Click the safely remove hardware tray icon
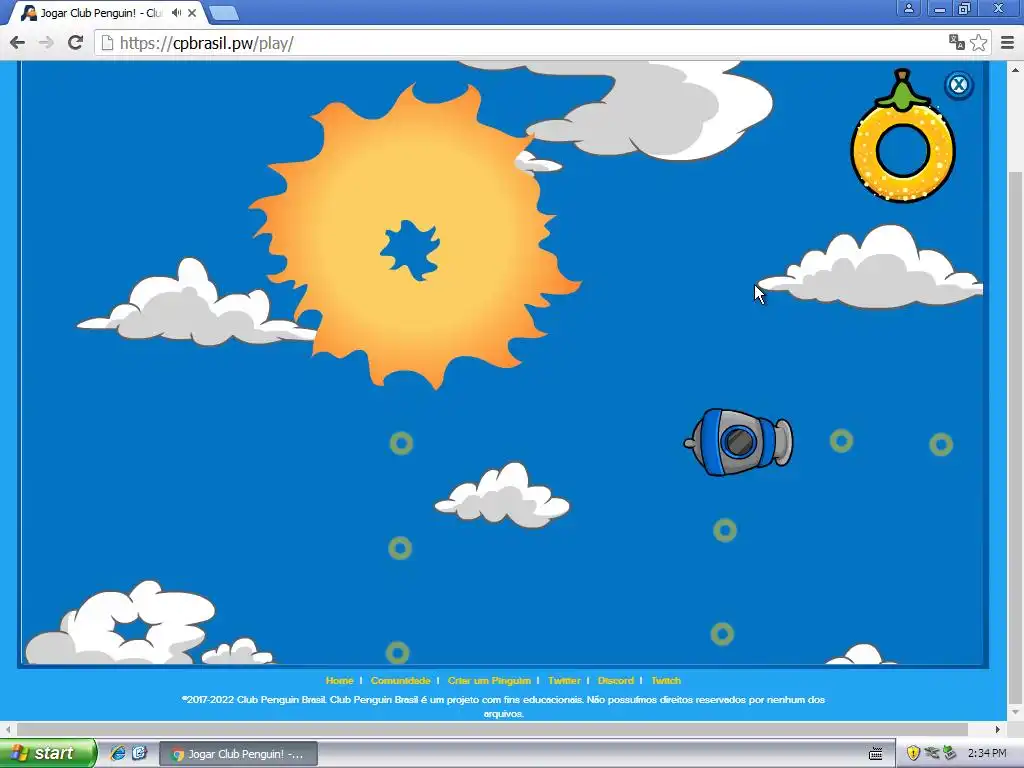This screenshot has height=768, width=1024. (x=950, y=754)
